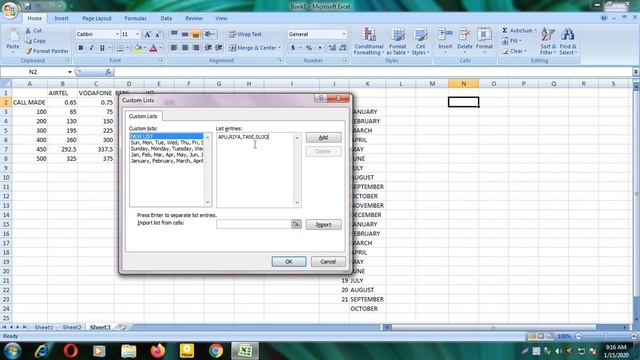Click the Increase Indent icon
This screenshot has height=360, width=640.
219,48
